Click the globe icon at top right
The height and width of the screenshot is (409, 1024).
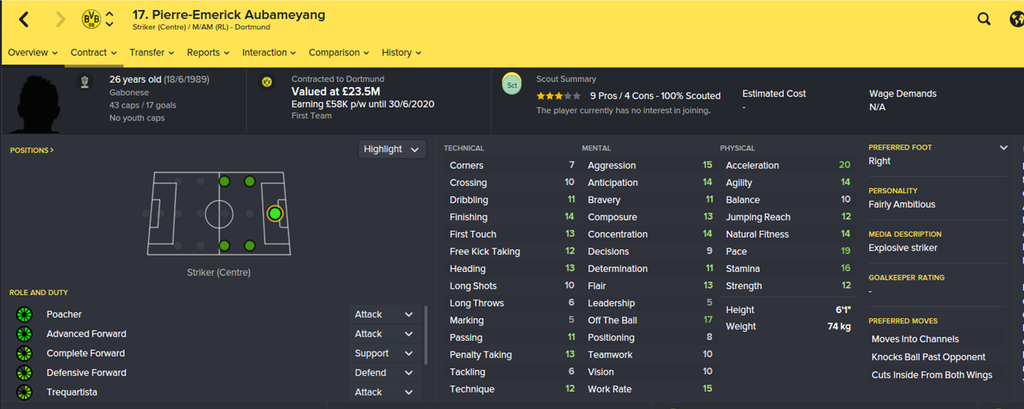[x=1016, y=20]
